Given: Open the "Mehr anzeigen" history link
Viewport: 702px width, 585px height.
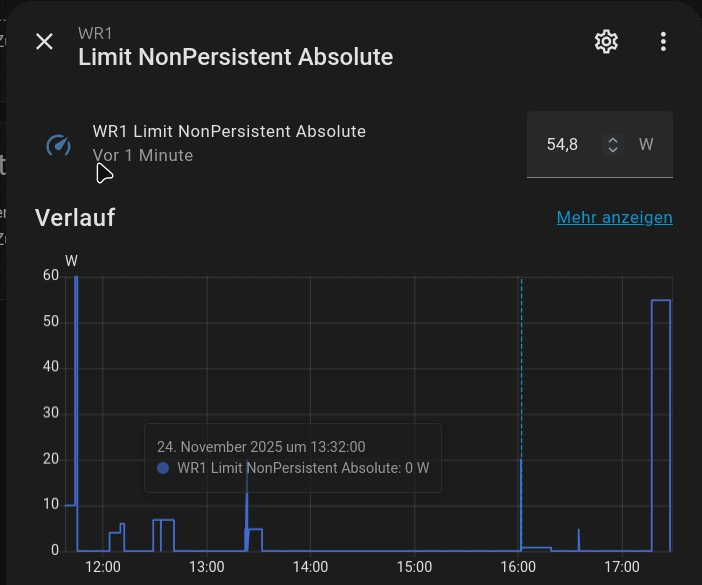Looking at the screenshot, I should point(614,217).
